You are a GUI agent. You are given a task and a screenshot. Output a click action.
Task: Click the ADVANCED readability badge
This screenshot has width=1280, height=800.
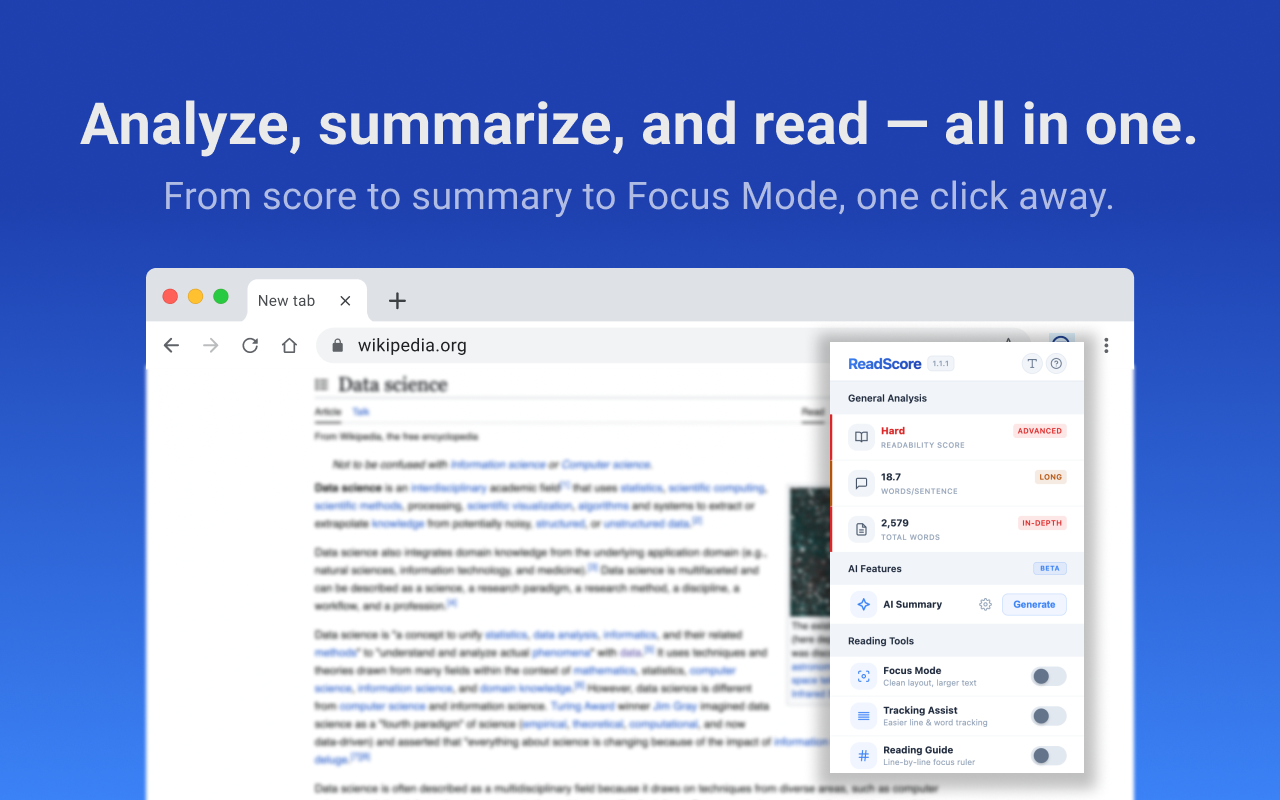1040,430
